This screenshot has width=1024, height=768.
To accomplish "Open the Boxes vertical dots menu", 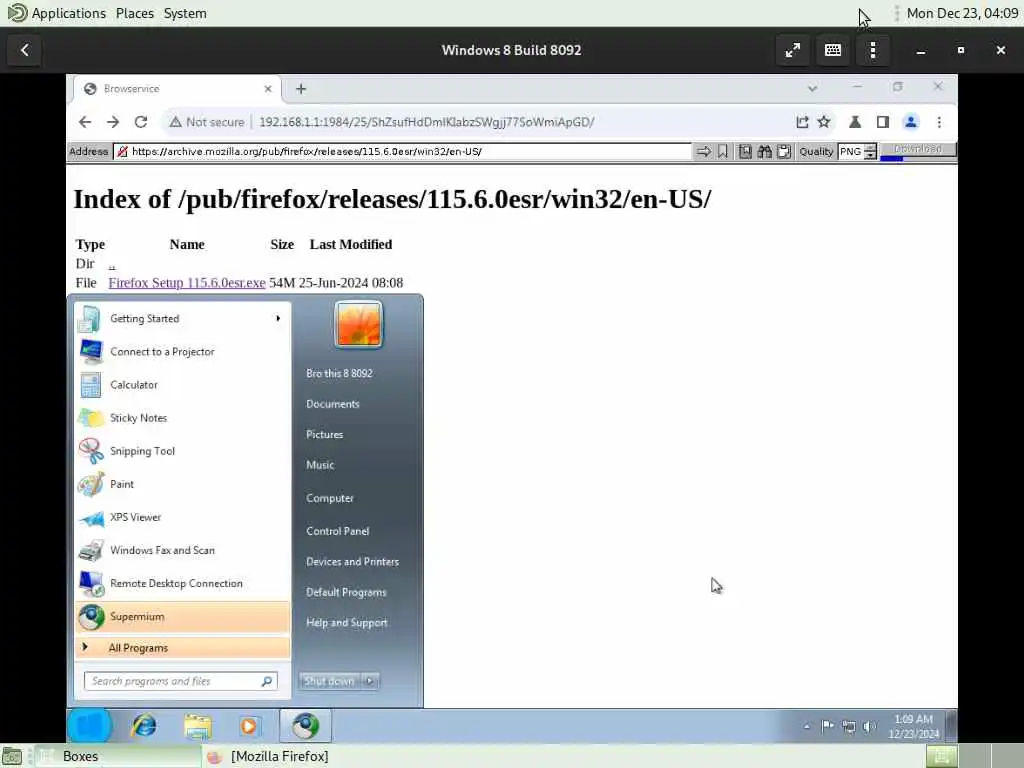I will pos(873,50).
